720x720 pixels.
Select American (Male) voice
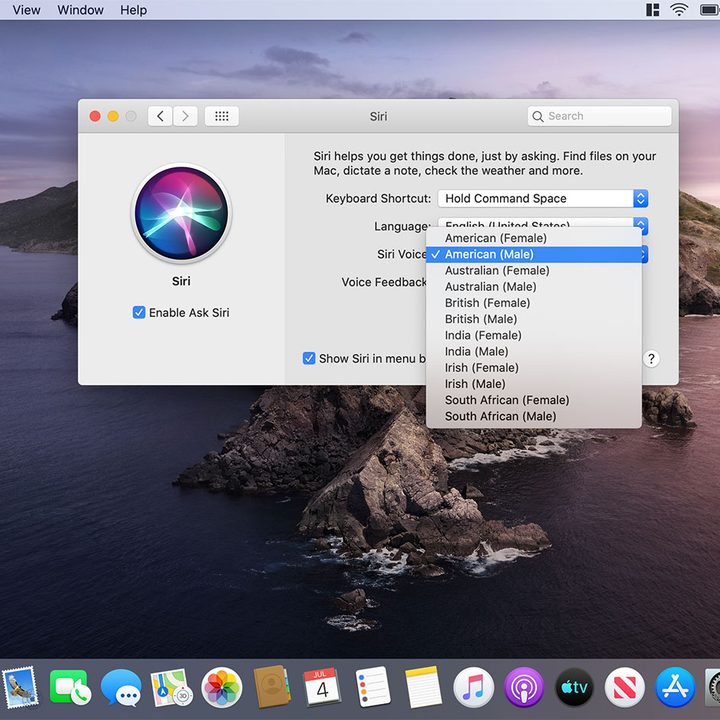(534, 254)
